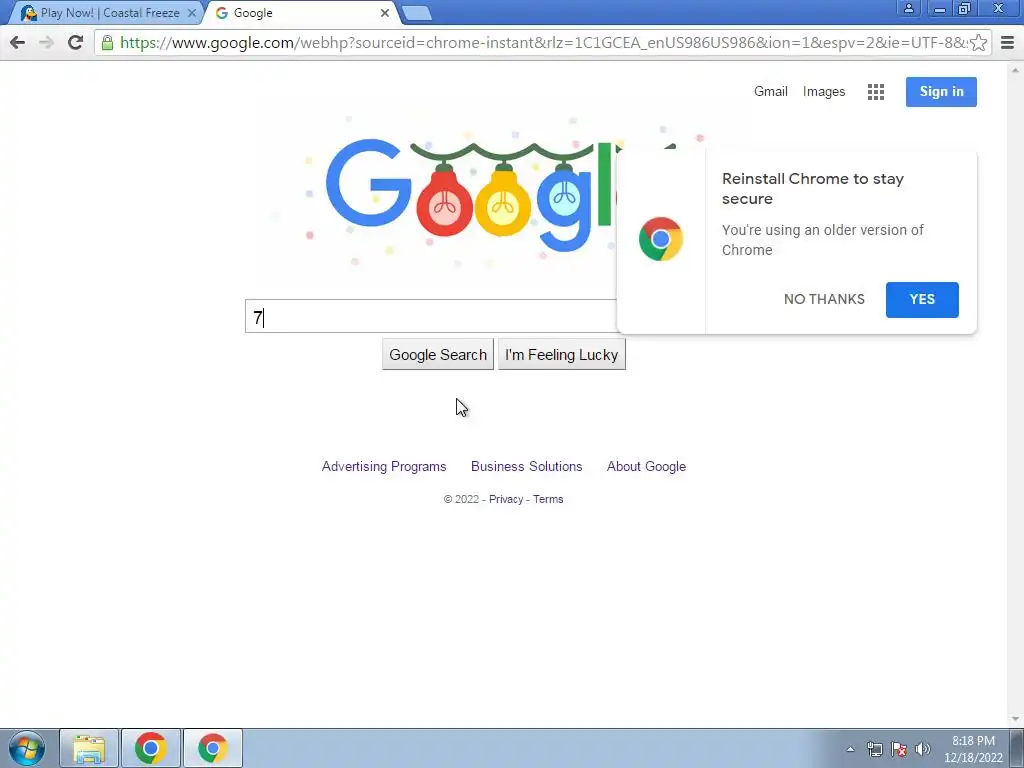This screenshot has width=1024, height=768.
Task: Click the page scrollbar down arrow
Action: click(x=1016, y=718)
